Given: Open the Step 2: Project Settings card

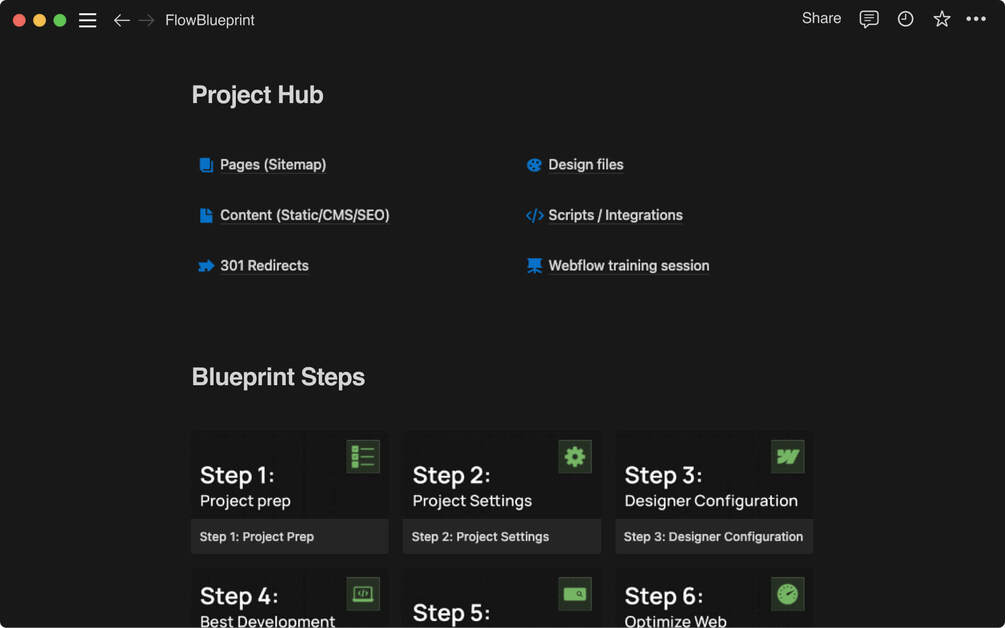Looking at the screenshot, I should 501,537.
